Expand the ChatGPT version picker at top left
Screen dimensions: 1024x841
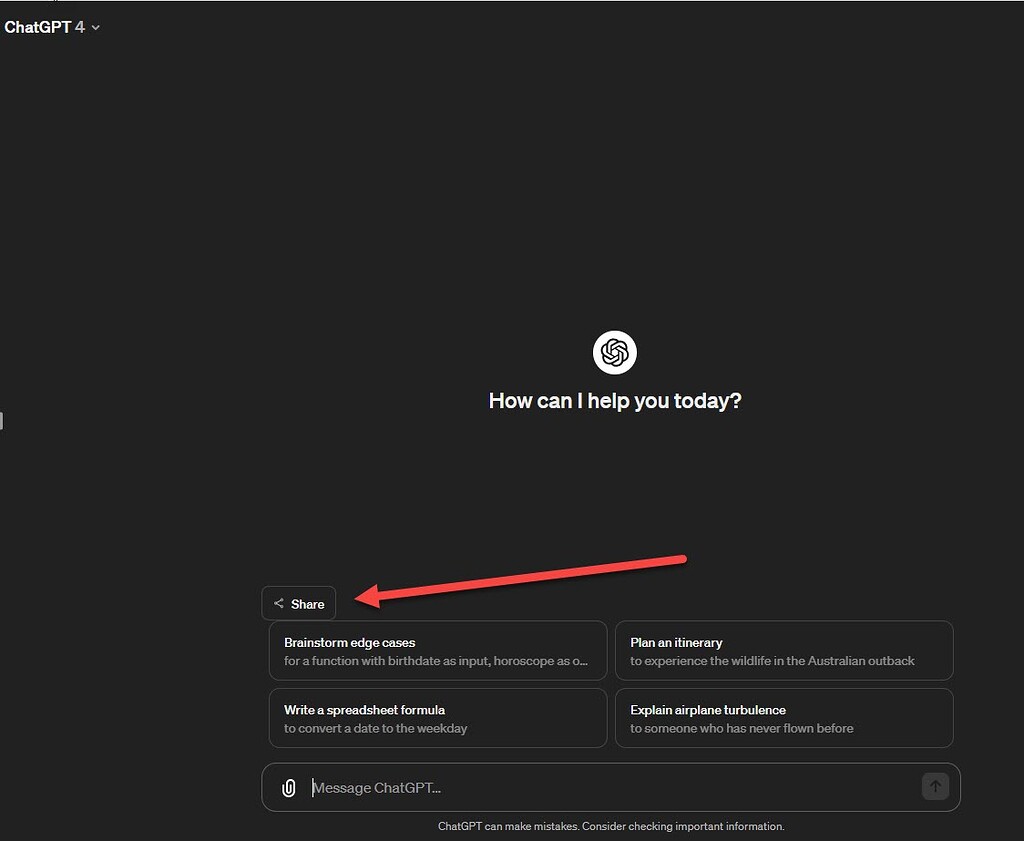click(x=52, y=28)
